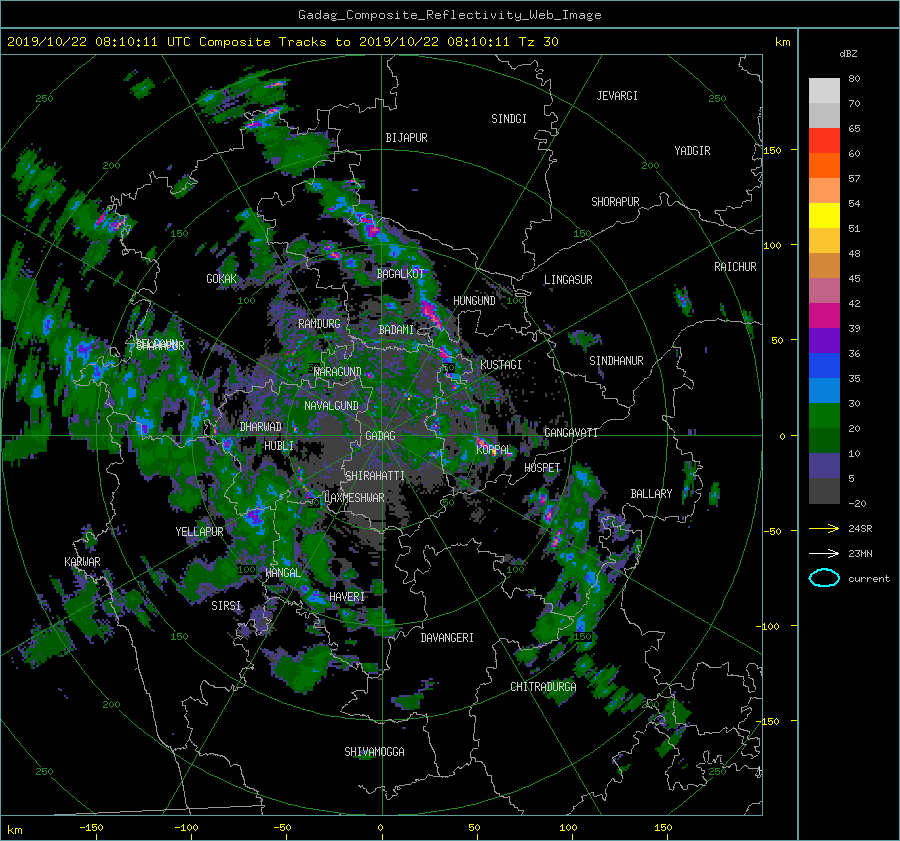
Task: Click the cyan current-track ellipse icon
Action: (x=824, y=578)
